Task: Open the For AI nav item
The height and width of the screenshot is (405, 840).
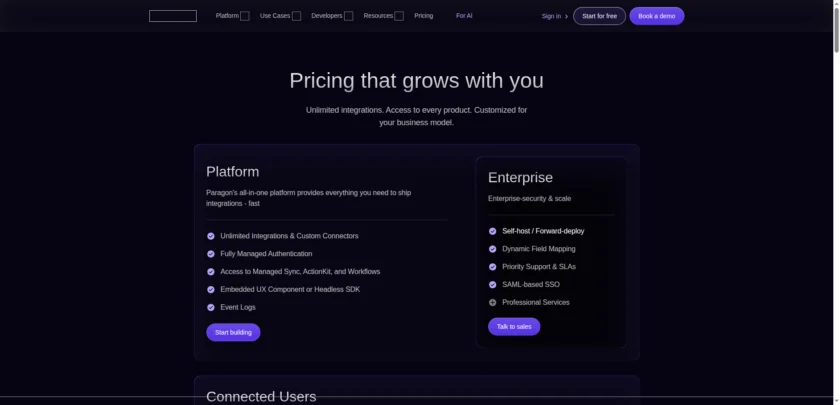Action: tap(464, 16)
